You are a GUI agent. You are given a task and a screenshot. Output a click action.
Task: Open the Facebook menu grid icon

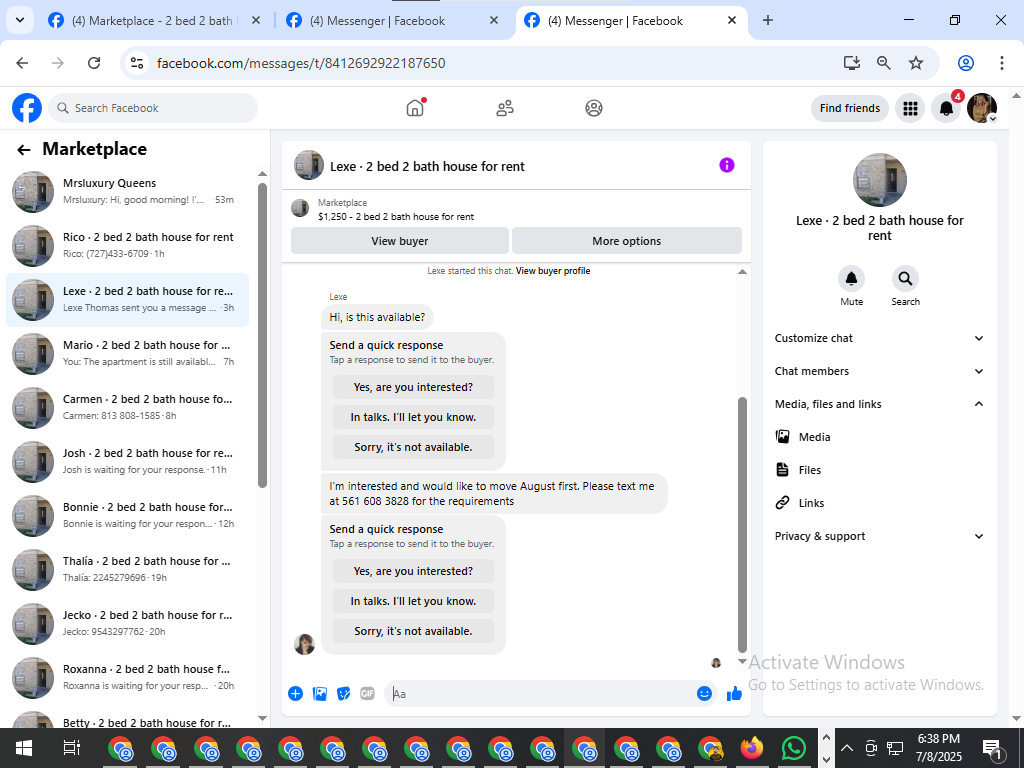coord(910,108)
